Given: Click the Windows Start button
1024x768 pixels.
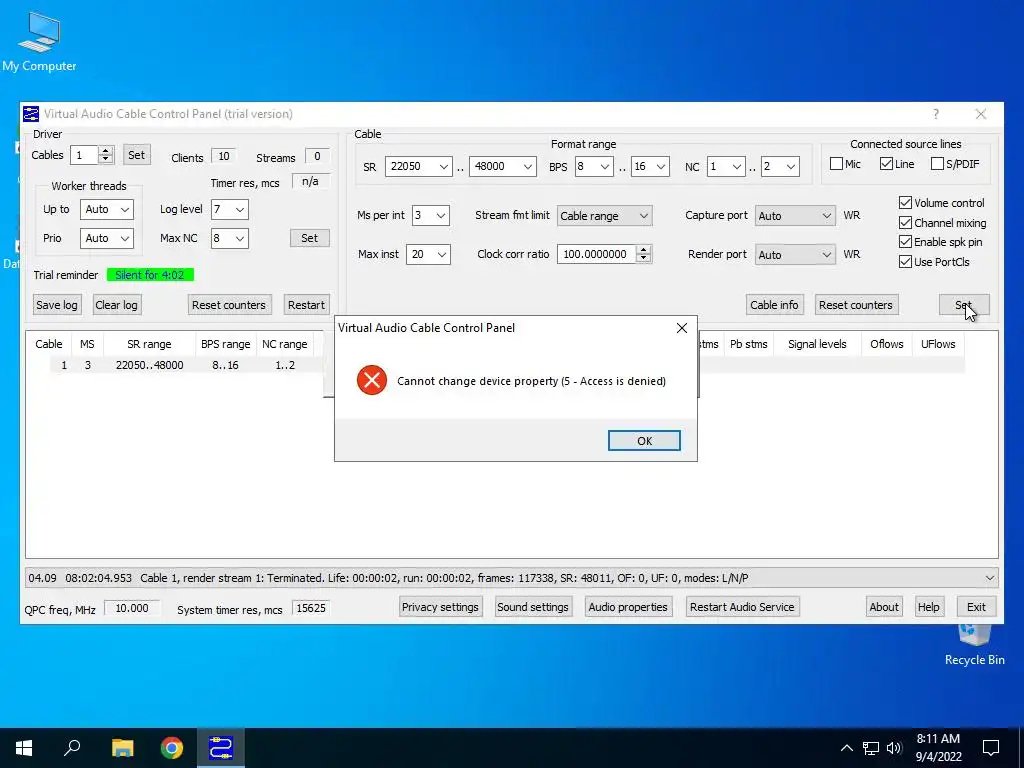Looking at the screenshot, I should pyautogui.click(x=24, y=748).
